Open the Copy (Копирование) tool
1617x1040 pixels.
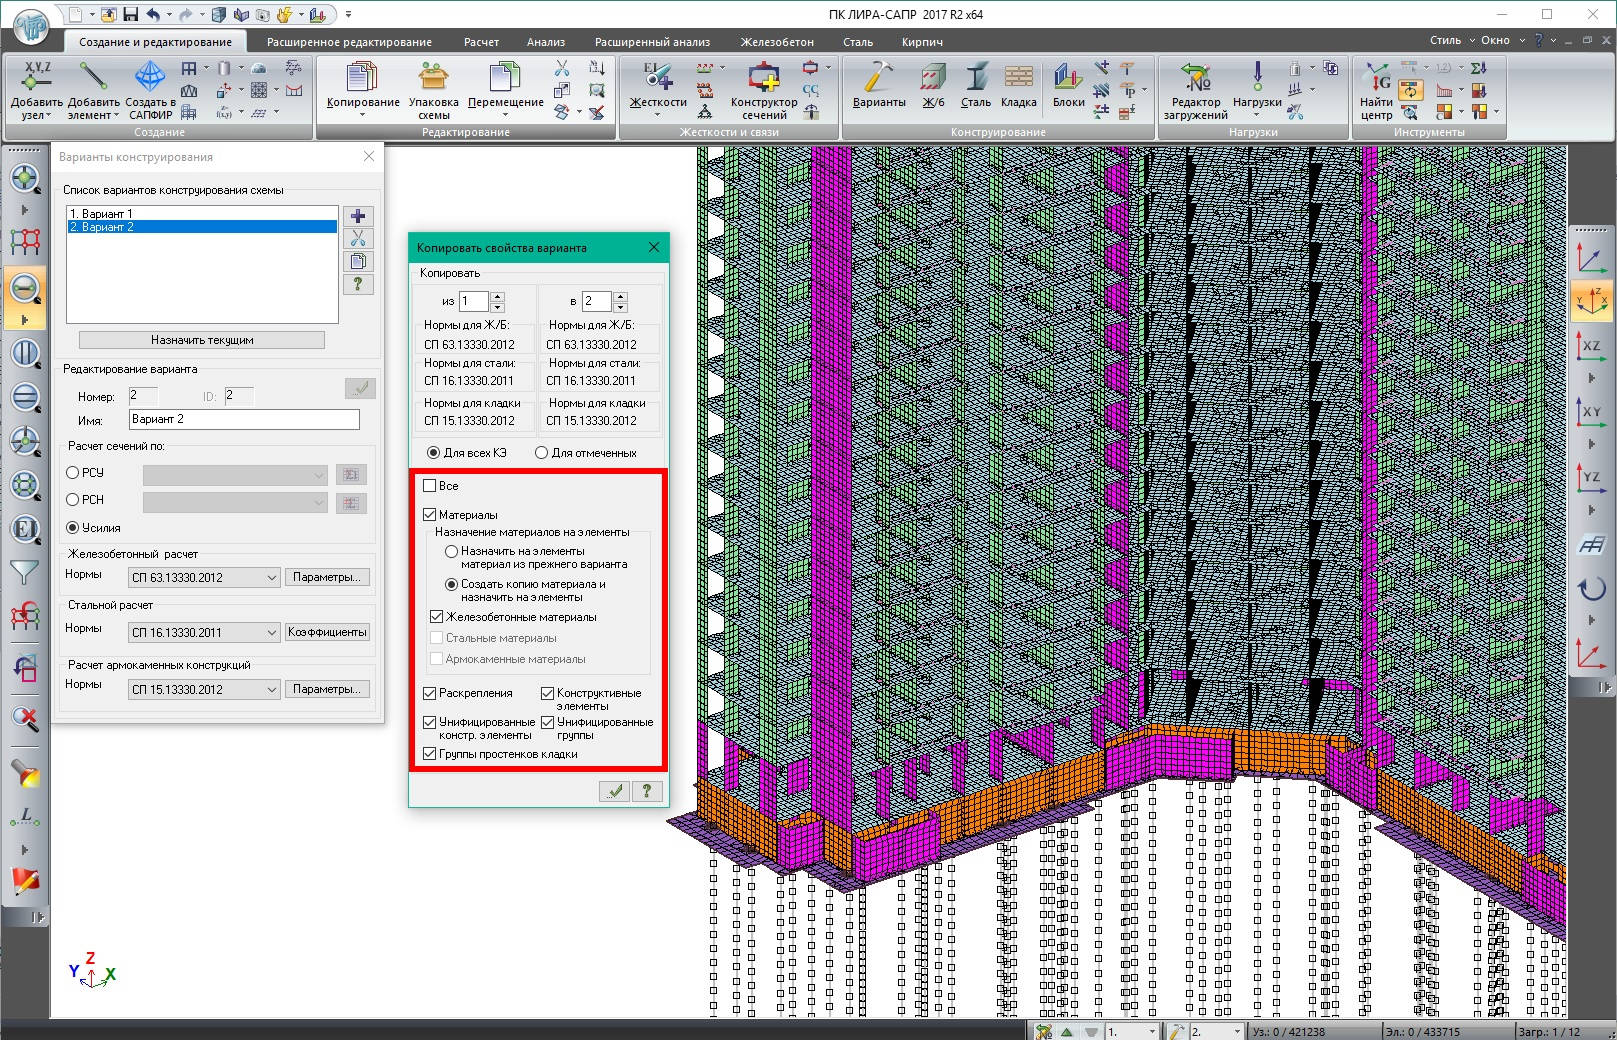point(362,78)
